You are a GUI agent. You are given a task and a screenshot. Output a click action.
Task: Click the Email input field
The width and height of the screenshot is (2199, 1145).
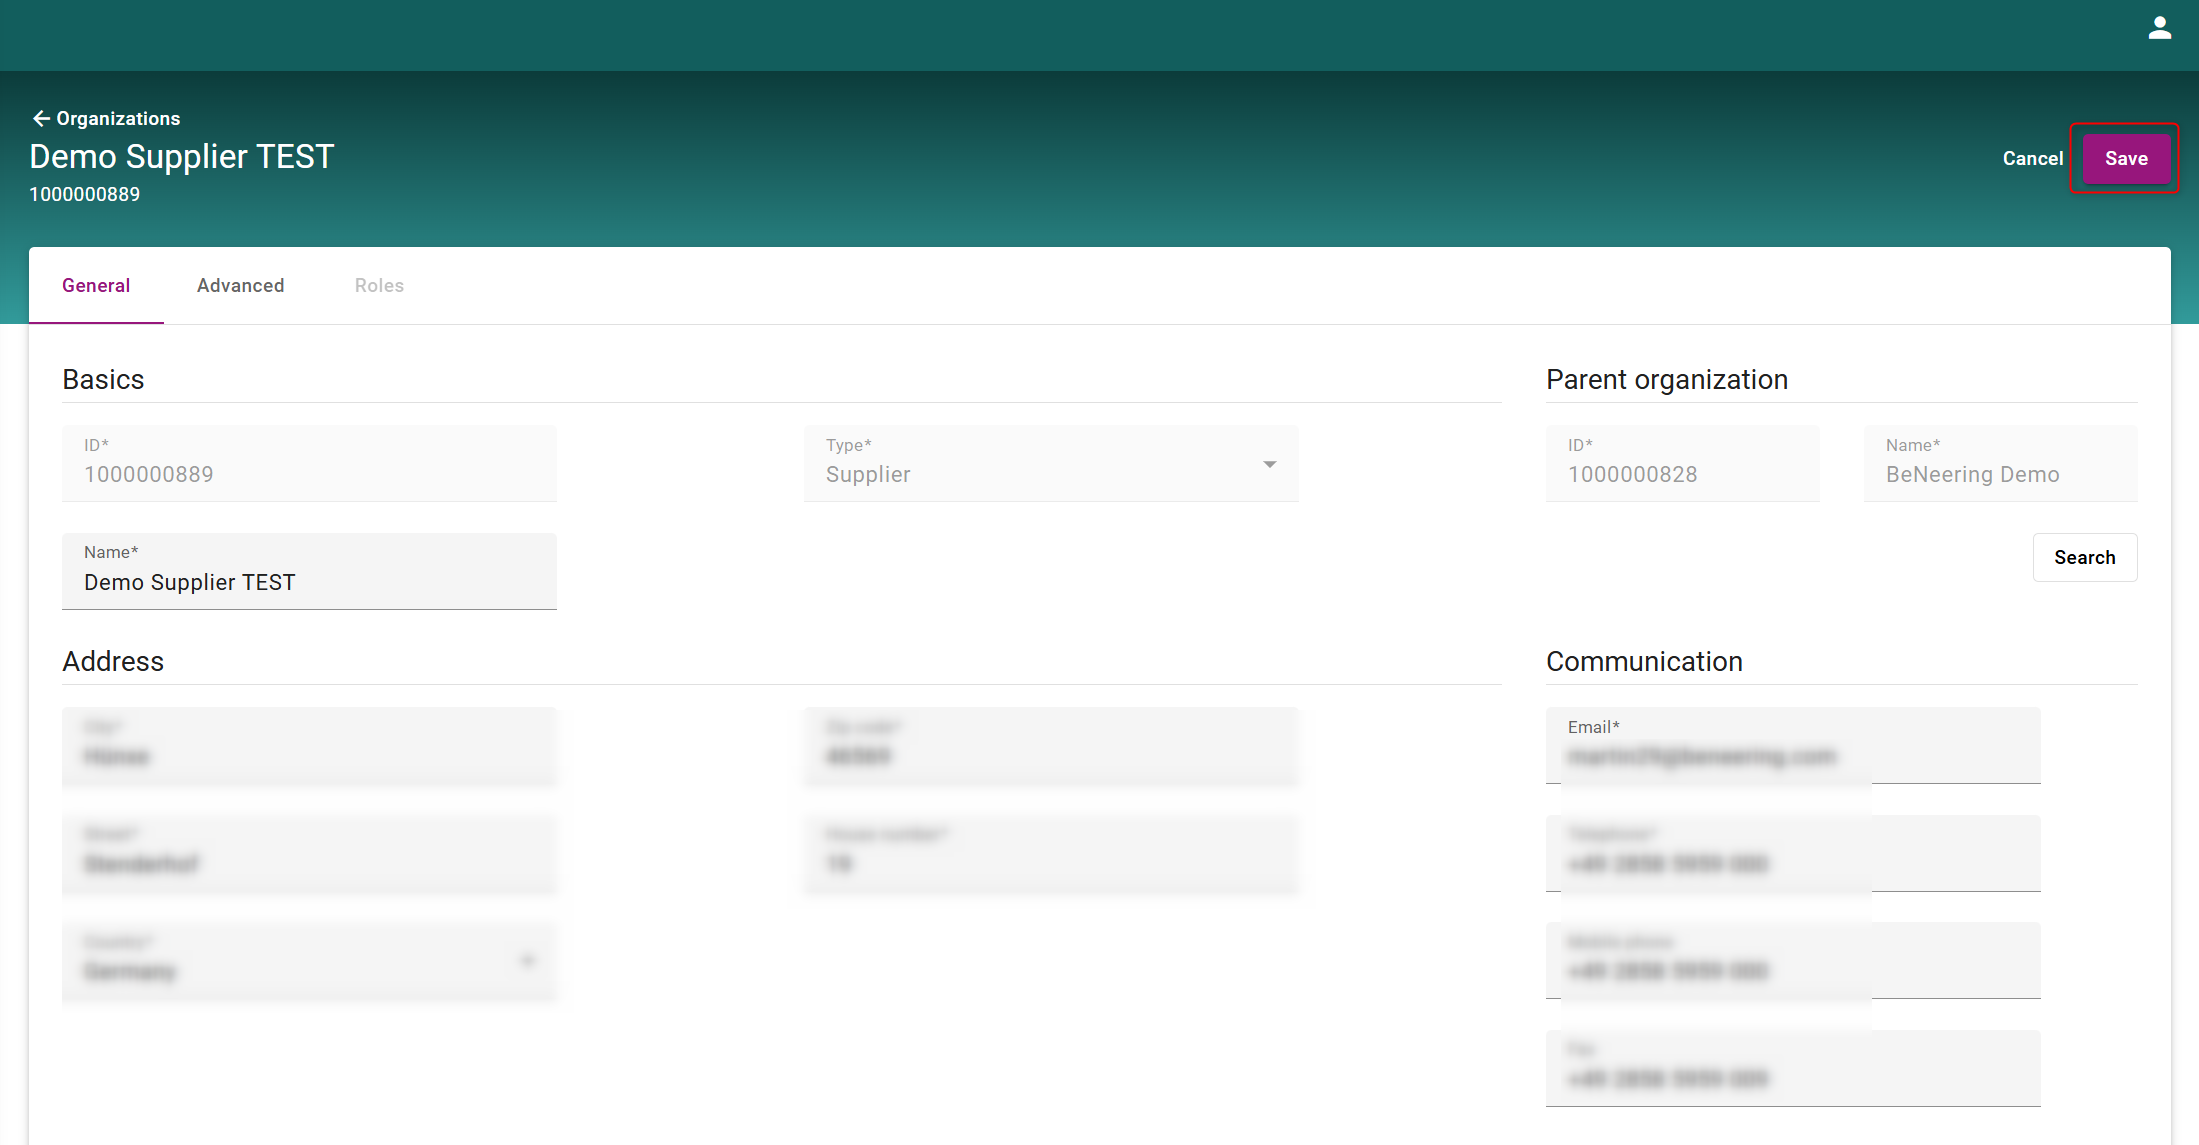tap(1792, 755)
